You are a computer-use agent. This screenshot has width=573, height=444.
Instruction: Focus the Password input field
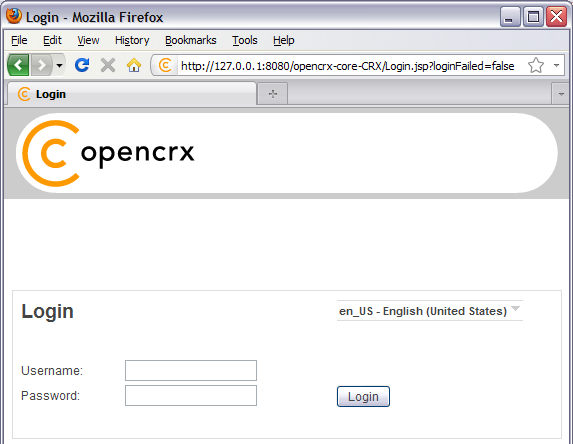tap(191, 395)
